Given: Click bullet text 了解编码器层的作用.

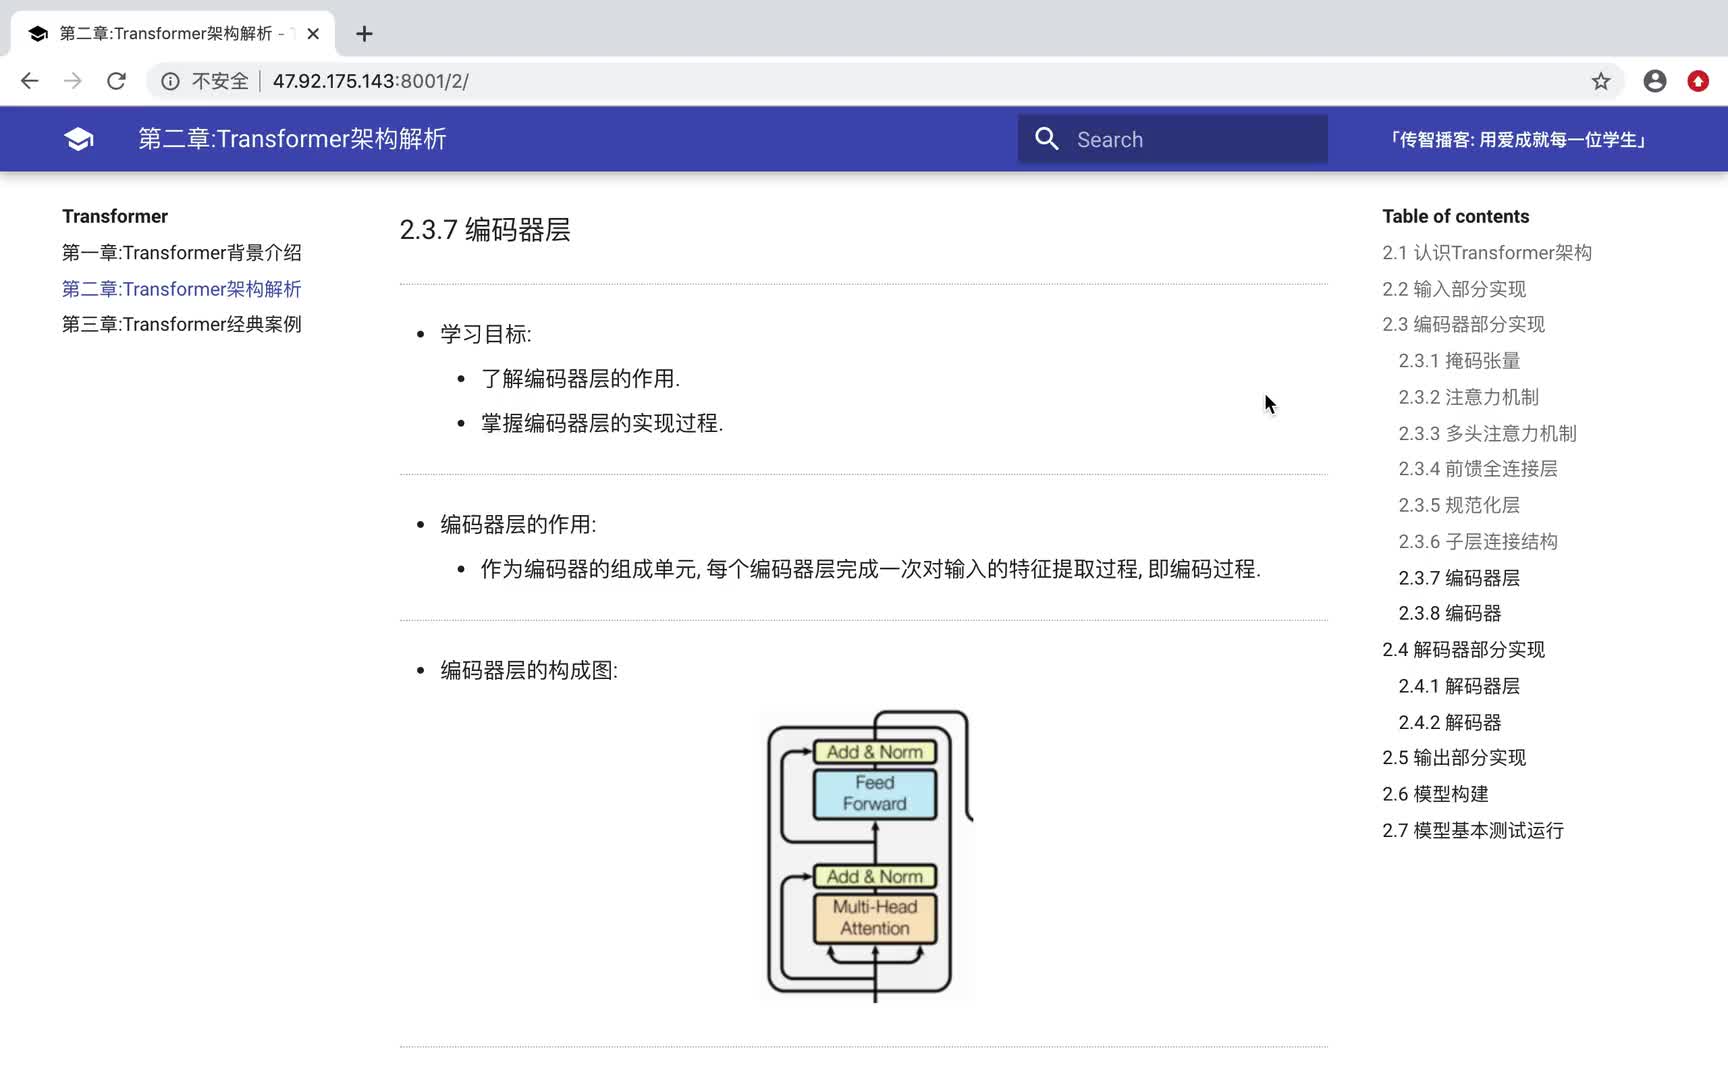Looking at the screenshot, I should 580,379.
